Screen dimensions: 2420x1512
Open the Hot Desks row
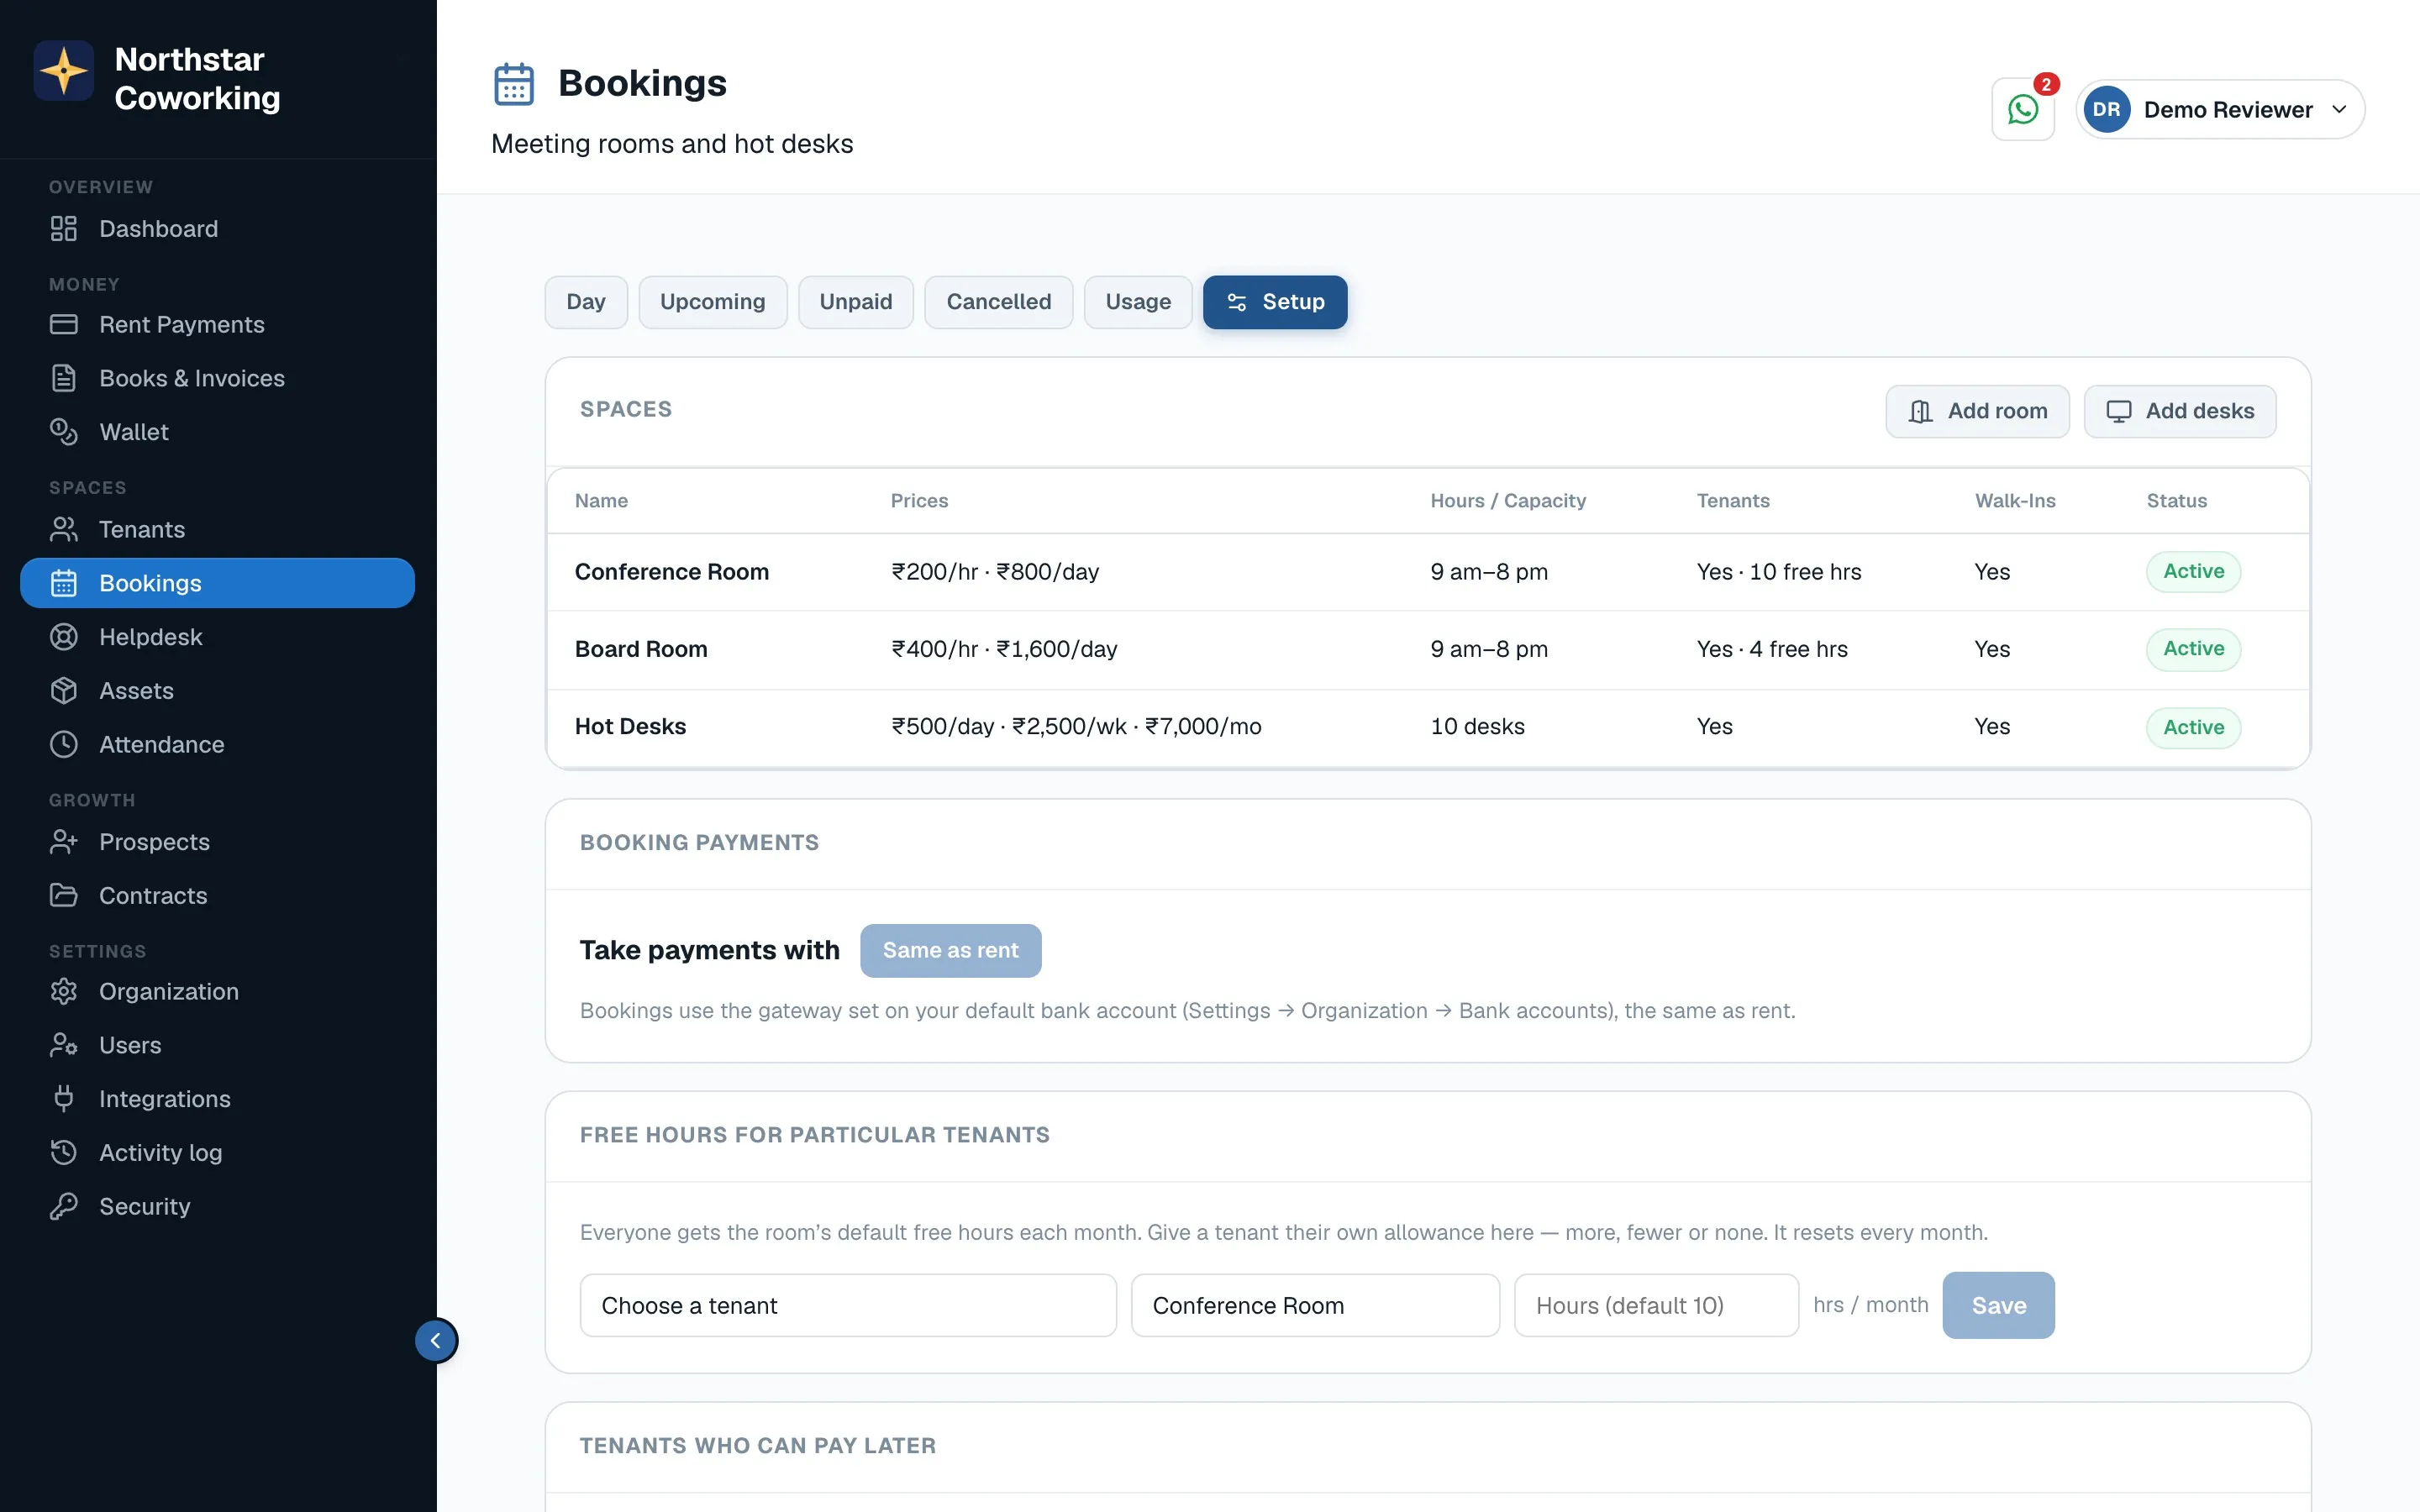[1428, 728]
